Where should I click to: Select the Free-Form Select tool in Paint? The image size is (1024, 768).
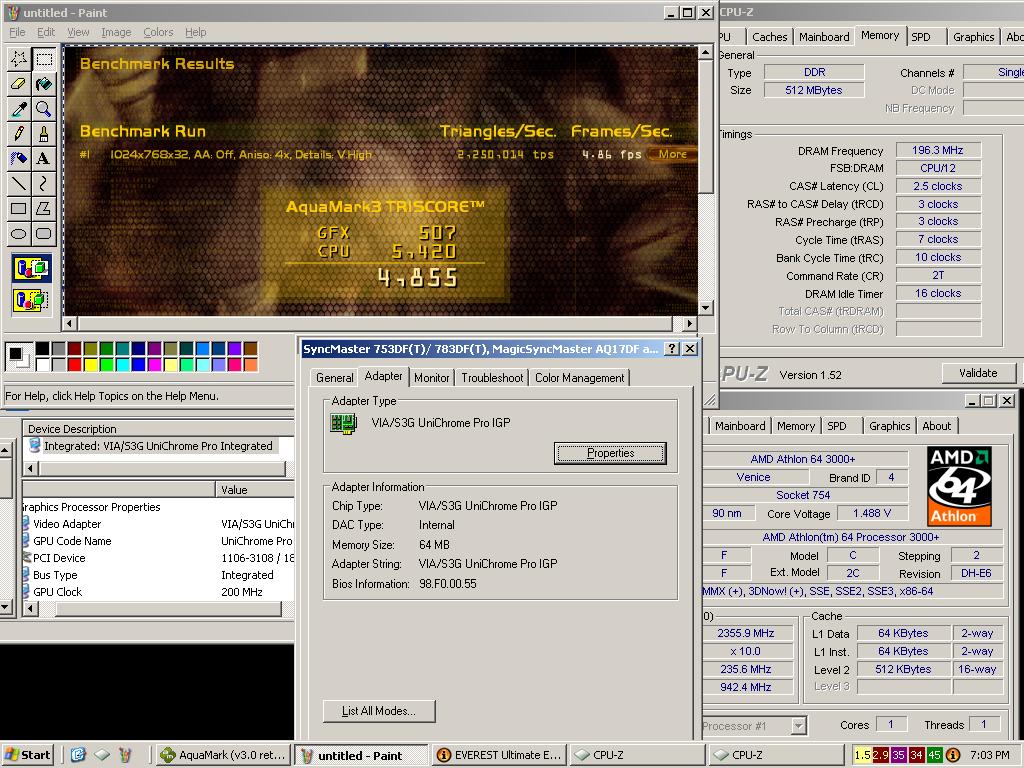click(18, 59)
